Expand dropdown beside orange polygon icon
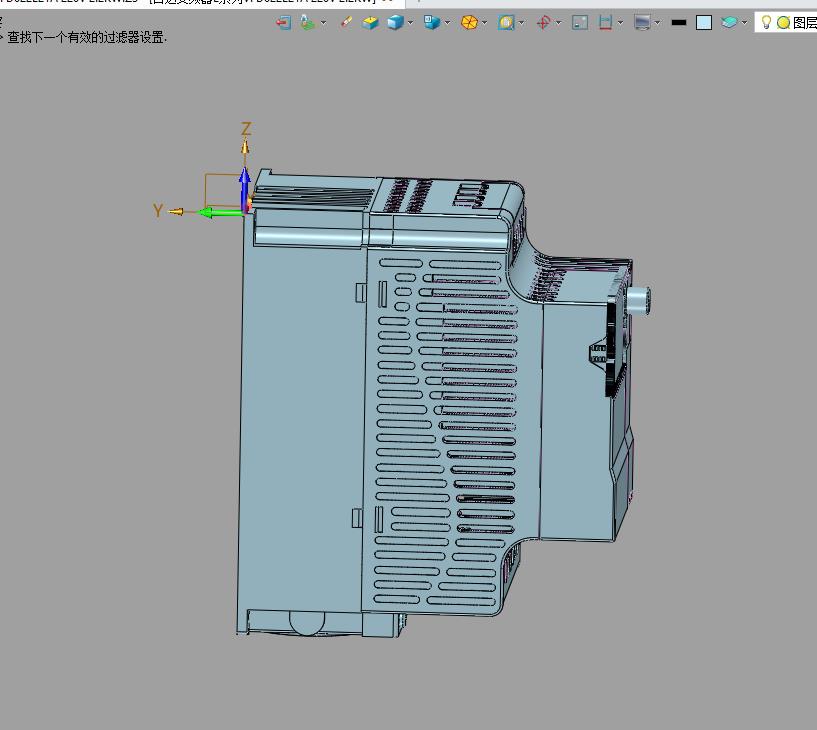 coord(485,22)
